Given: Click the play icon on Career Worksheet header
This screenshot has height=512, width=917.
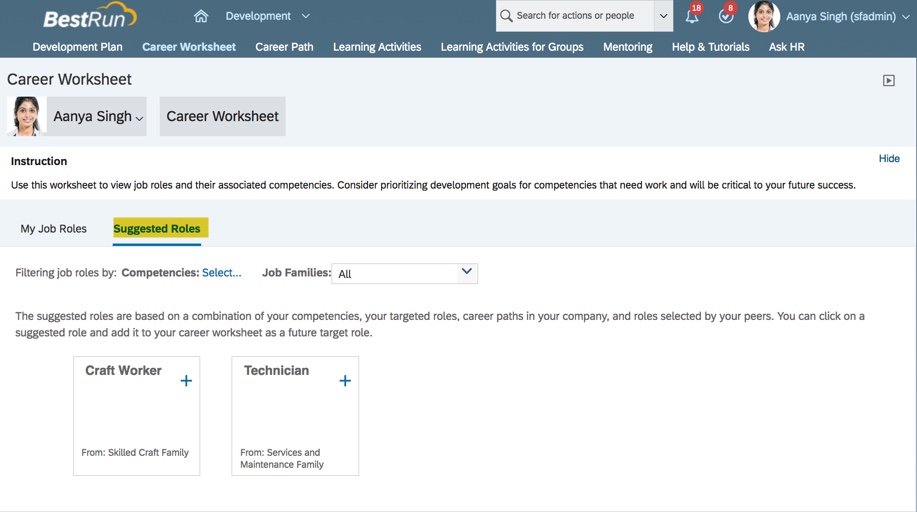Looking at the screenshot, I should pyautogui.click(x=888, y=81).
